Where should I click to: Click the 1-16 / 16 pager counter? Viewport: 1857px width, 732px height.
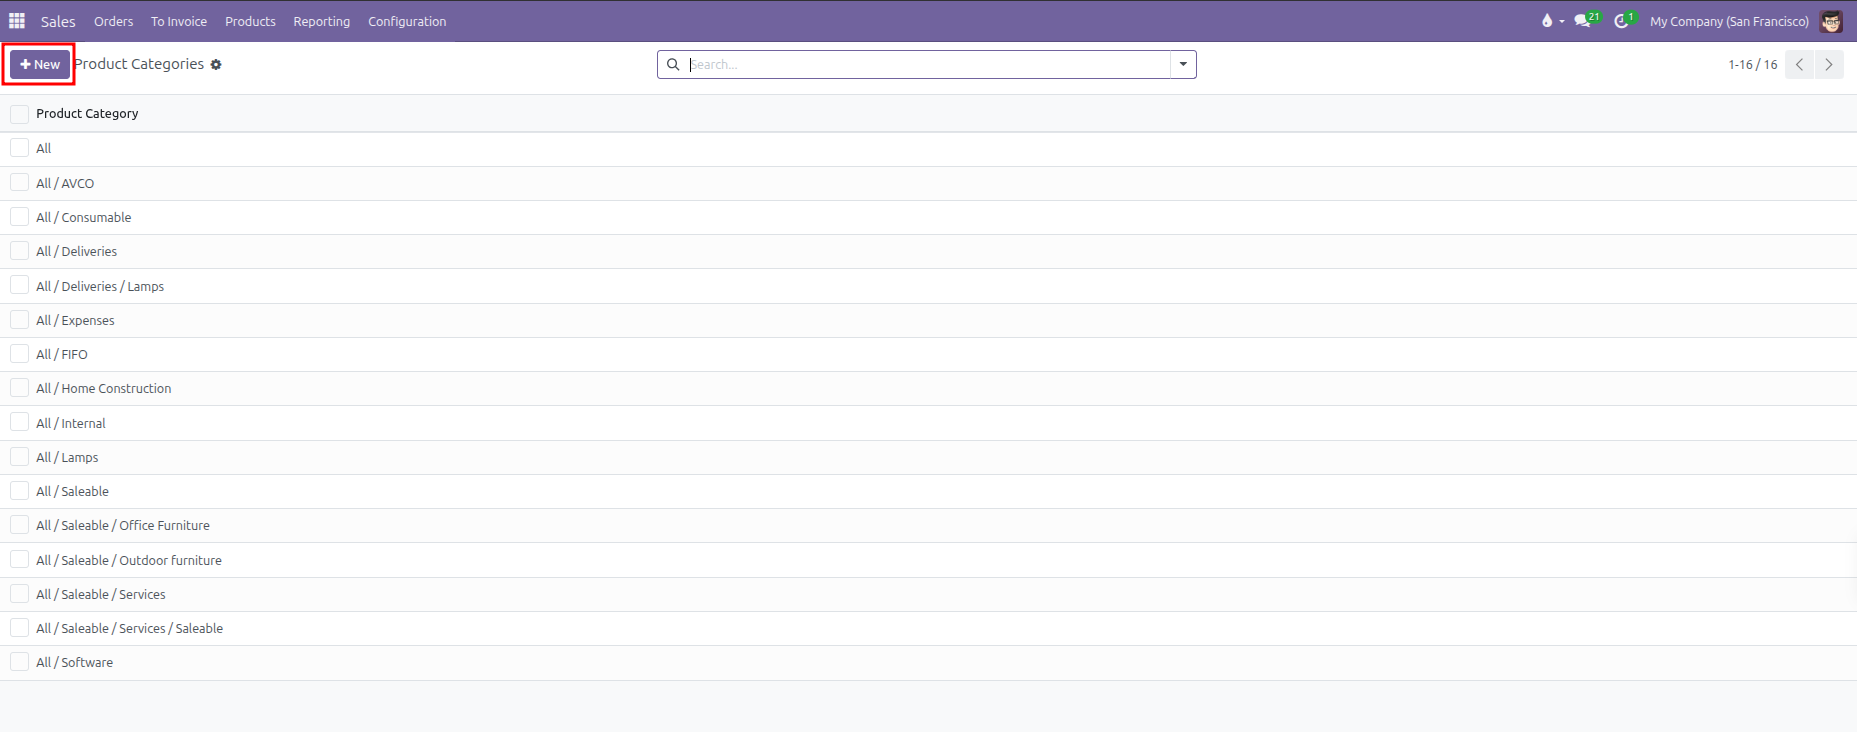coord(1752,65)
